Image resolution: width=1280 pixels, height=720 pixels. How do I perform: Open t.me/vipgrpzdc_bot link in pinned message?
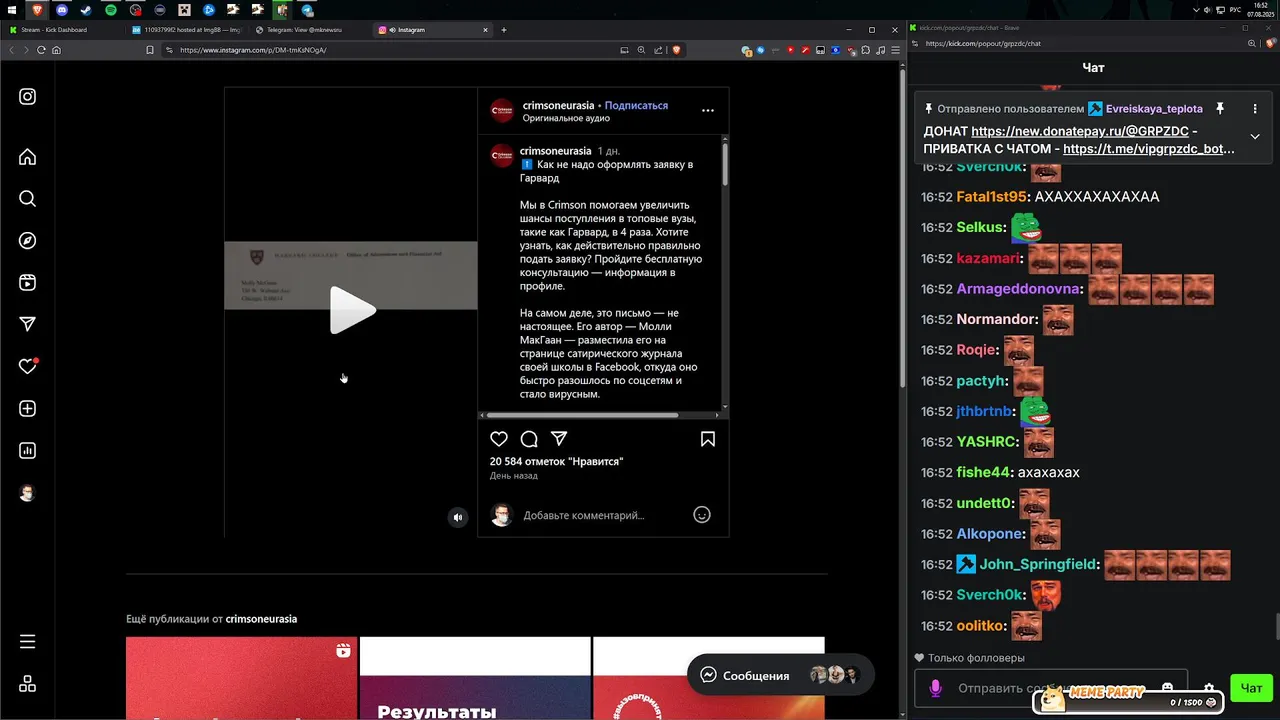1149,149
